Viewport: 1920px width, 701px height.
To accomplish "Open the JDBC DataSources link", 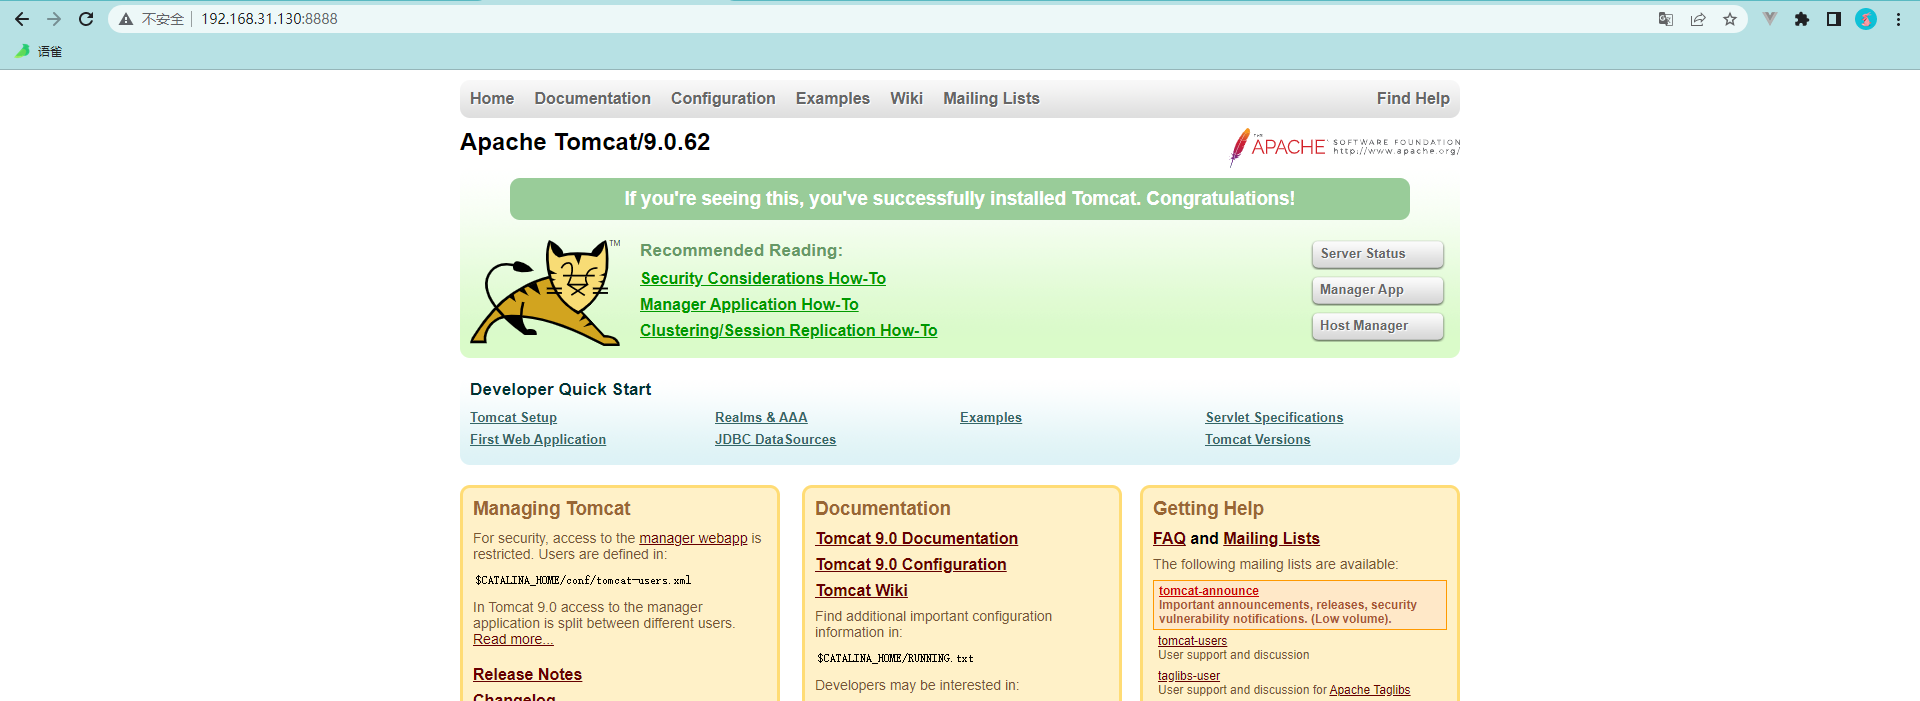I will click(775, 439).
